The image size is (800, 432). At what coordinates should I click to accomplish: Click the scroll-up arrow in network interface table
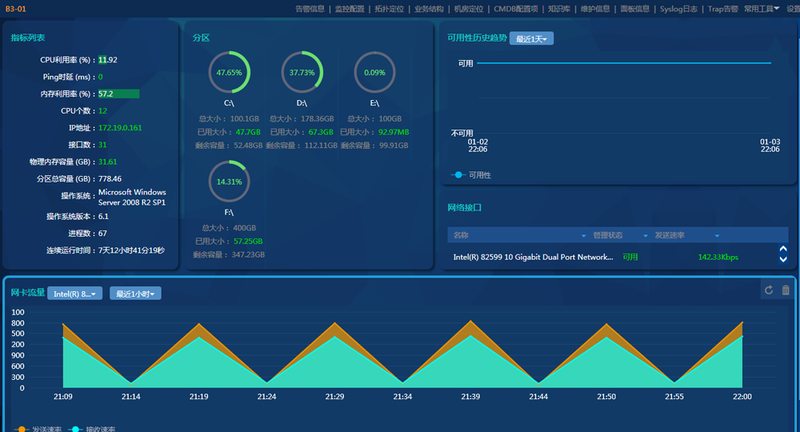(783, 250)
